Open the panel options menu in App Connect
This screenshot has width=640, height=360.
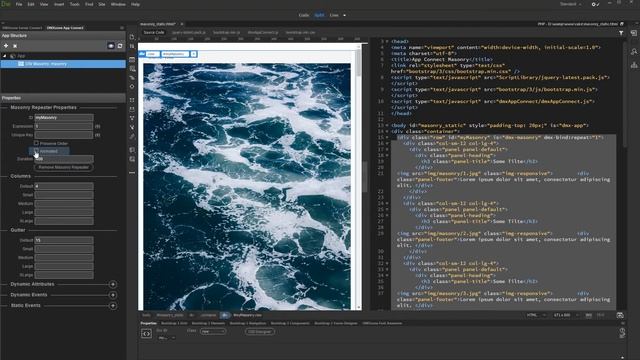click(x=122, y=28)
